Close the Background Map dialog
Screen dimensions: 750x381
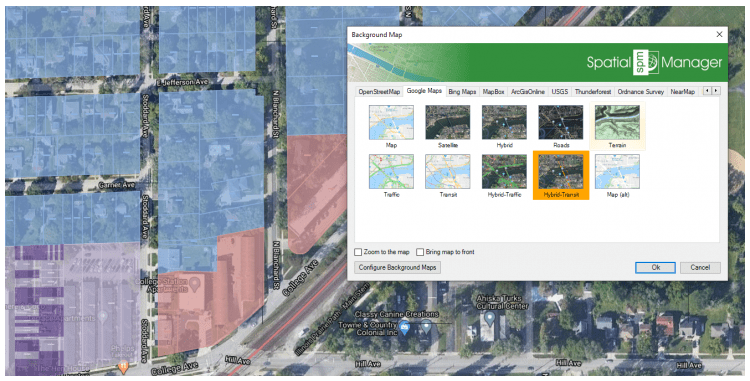(719, 34)
